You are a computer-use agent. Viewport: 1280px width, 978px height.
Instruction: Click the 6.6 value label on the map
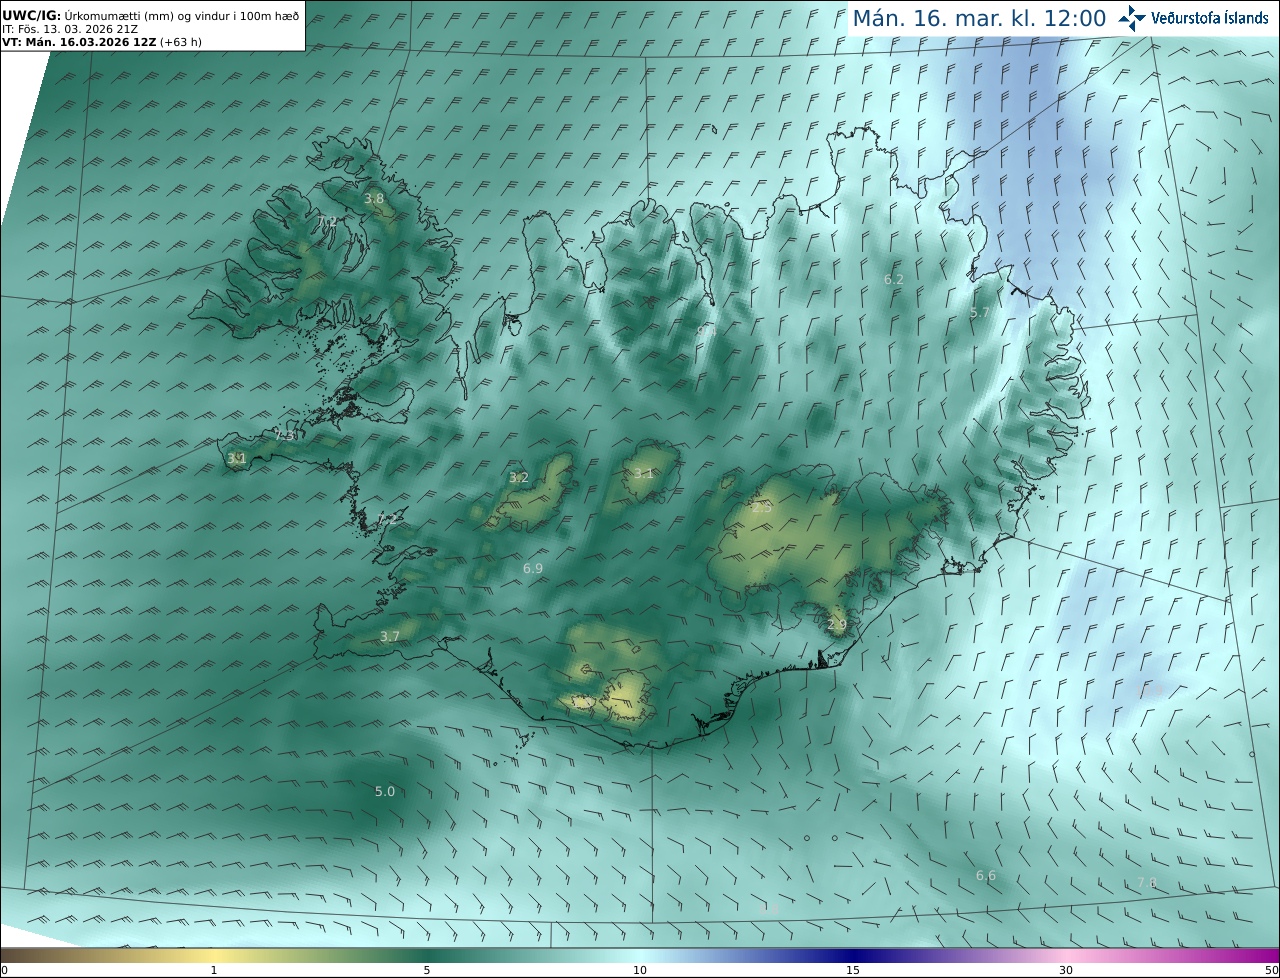(x=986, y=876)
